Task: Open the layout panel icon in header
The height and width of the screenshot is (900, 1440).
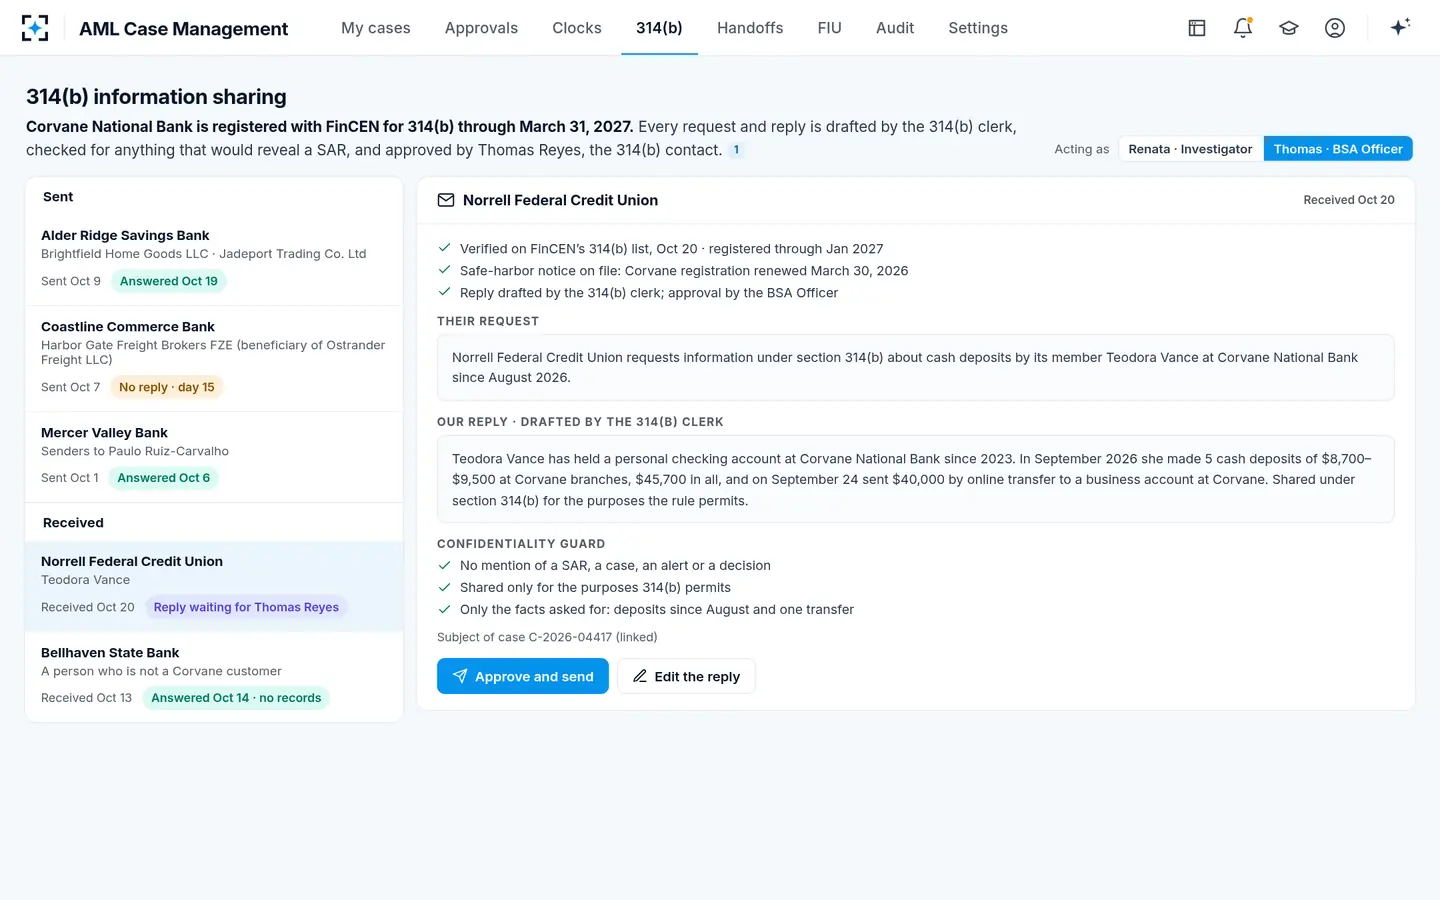Action: tap(1197, 28)
